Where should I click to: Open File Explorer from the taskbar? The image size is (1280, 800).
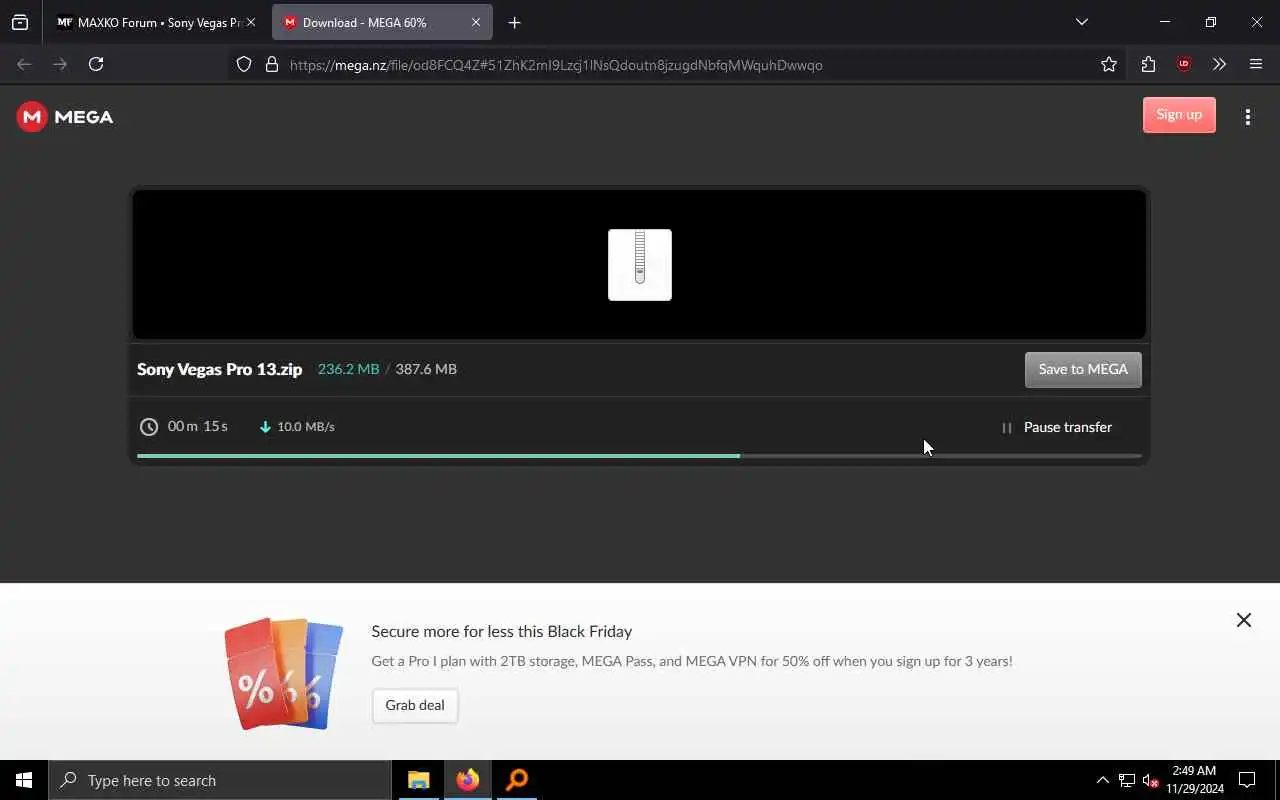419,780
